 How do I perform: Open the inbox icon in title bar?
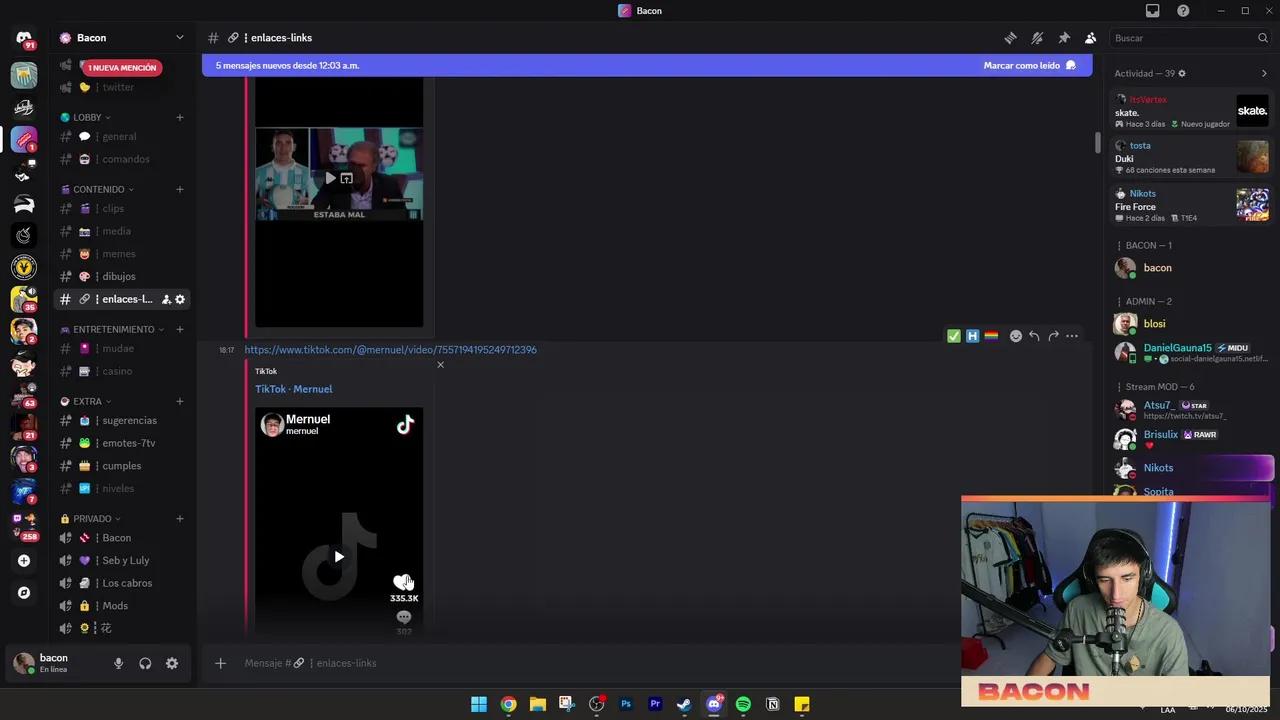[1153, 11]
